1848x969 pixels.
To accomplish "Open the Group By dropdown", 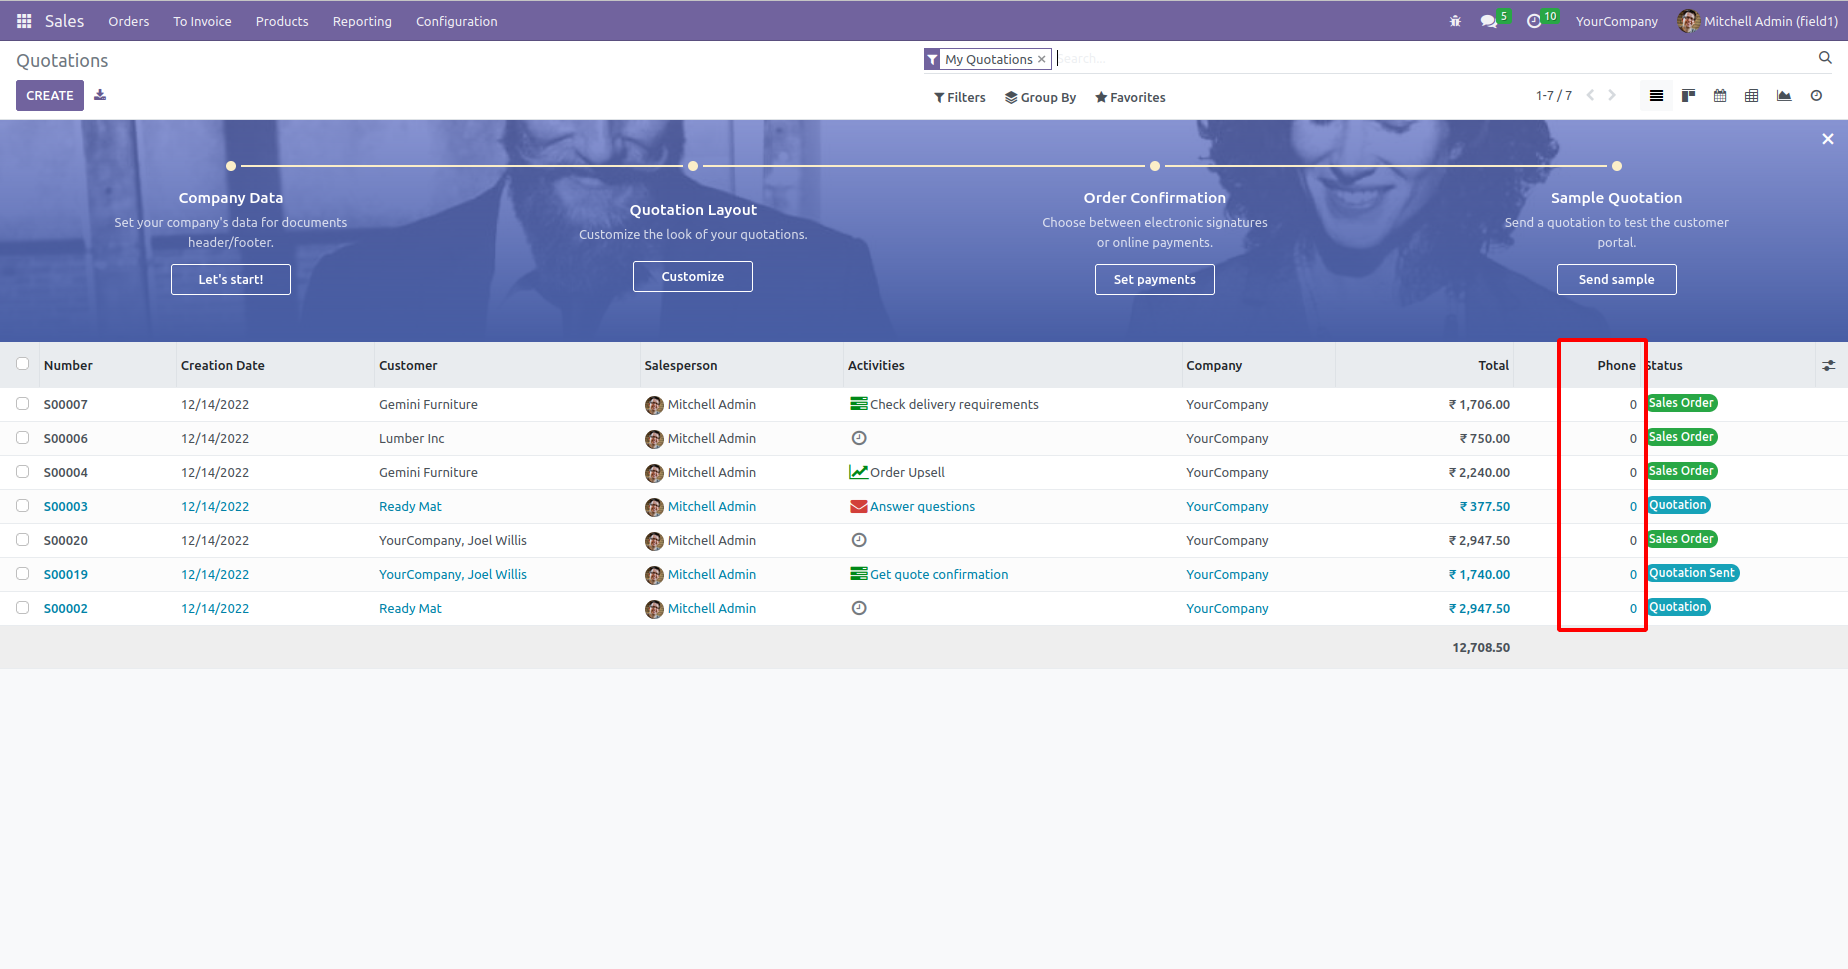I will pos(1041,97).
